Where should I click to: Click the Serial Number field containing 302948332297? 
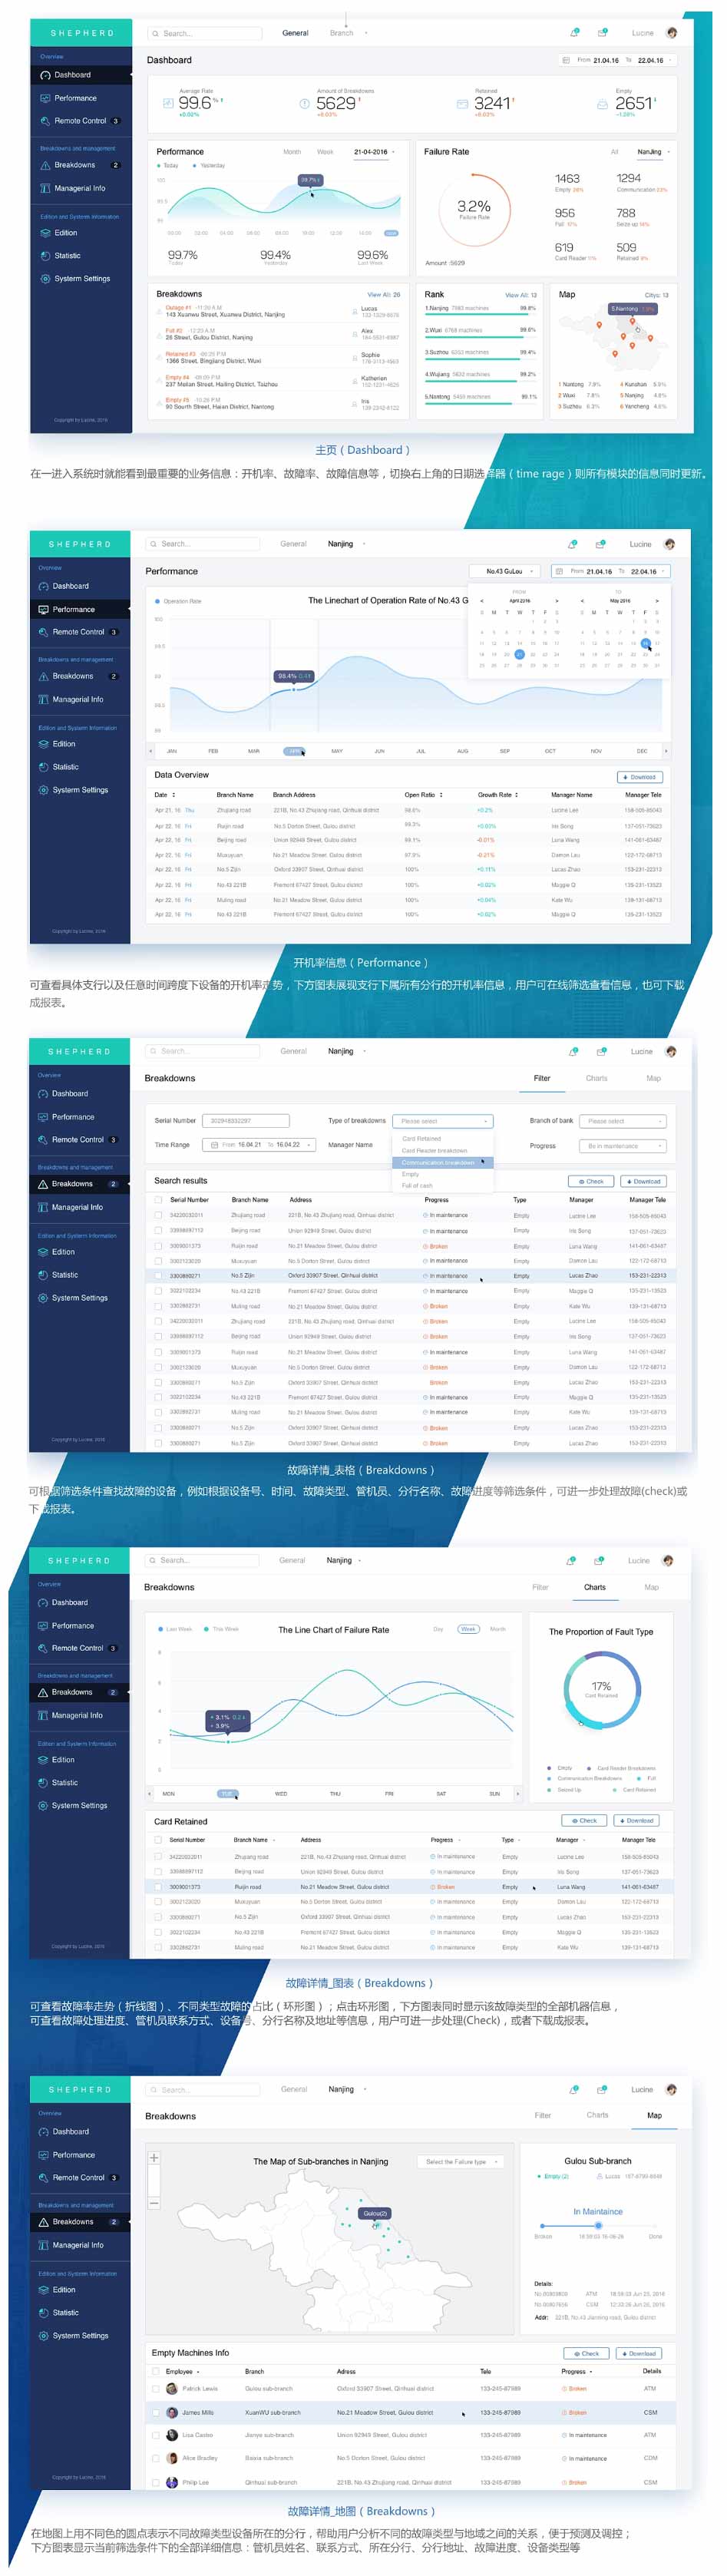coord(246,1120)
